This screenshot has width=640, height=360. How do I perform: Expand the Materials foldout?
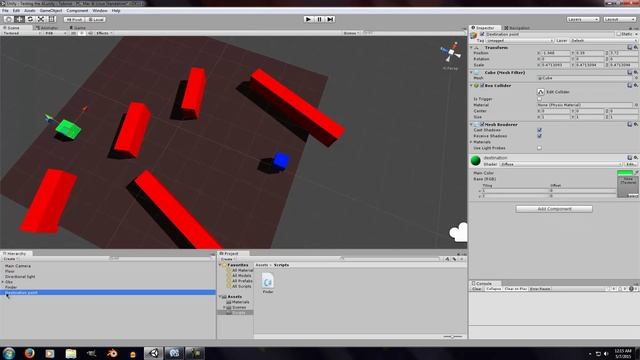click(471, 142)
